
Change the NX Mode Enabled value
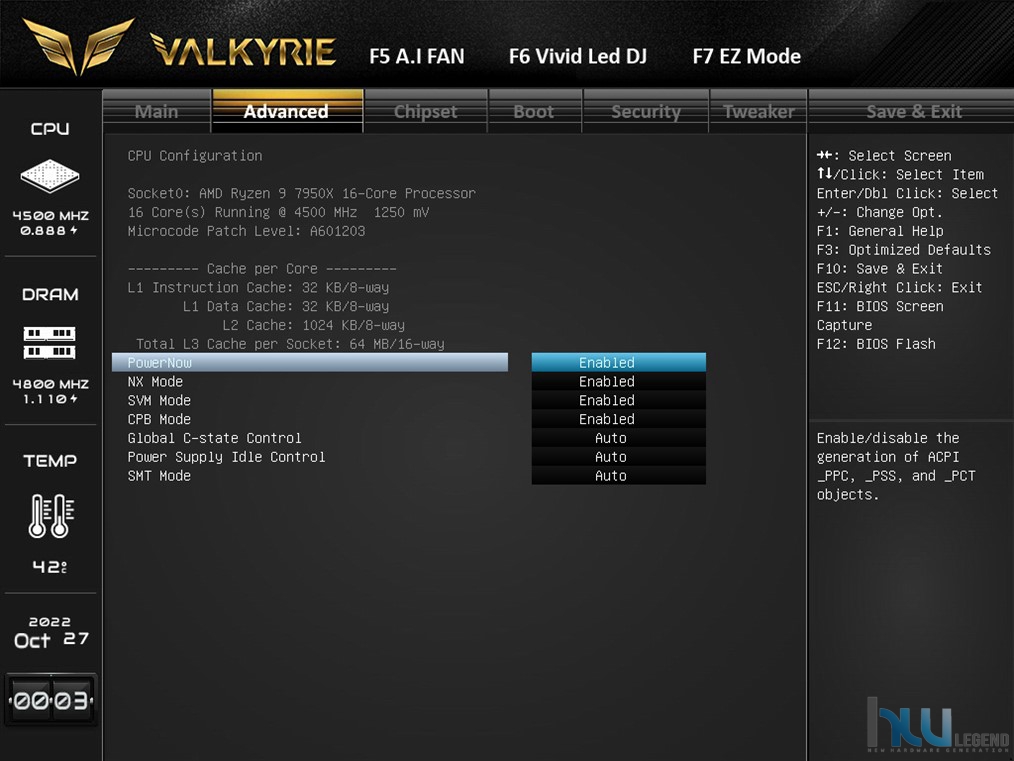pos(618,381)
